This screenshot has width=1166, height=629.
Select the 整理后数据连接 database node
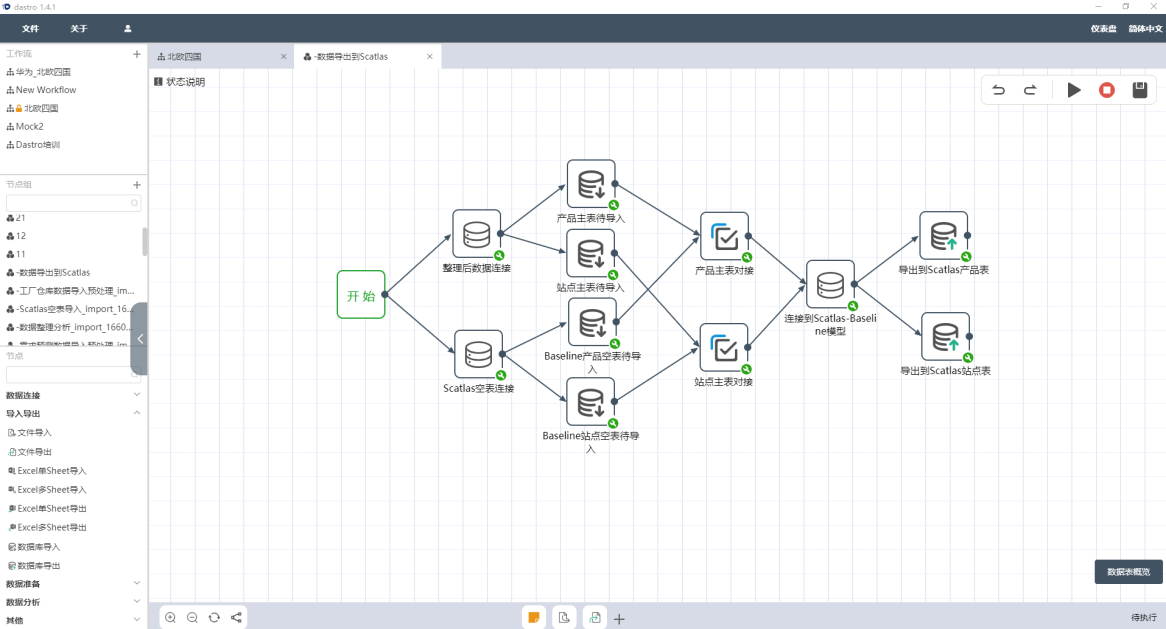click(477, 234)
